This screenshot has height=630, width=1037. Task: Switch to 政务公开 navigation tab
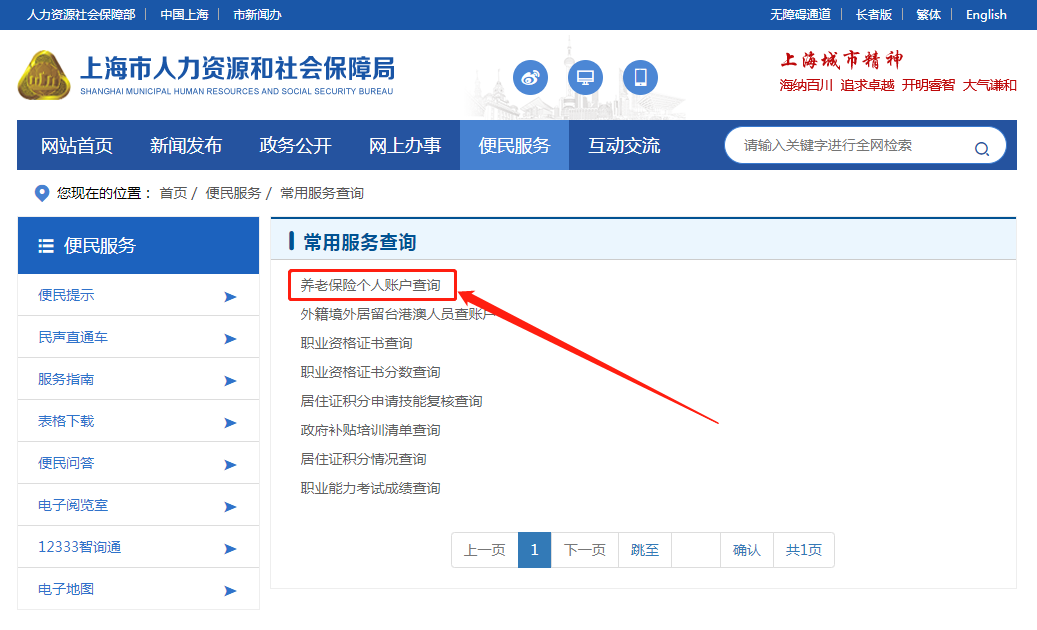click(295, 146)
